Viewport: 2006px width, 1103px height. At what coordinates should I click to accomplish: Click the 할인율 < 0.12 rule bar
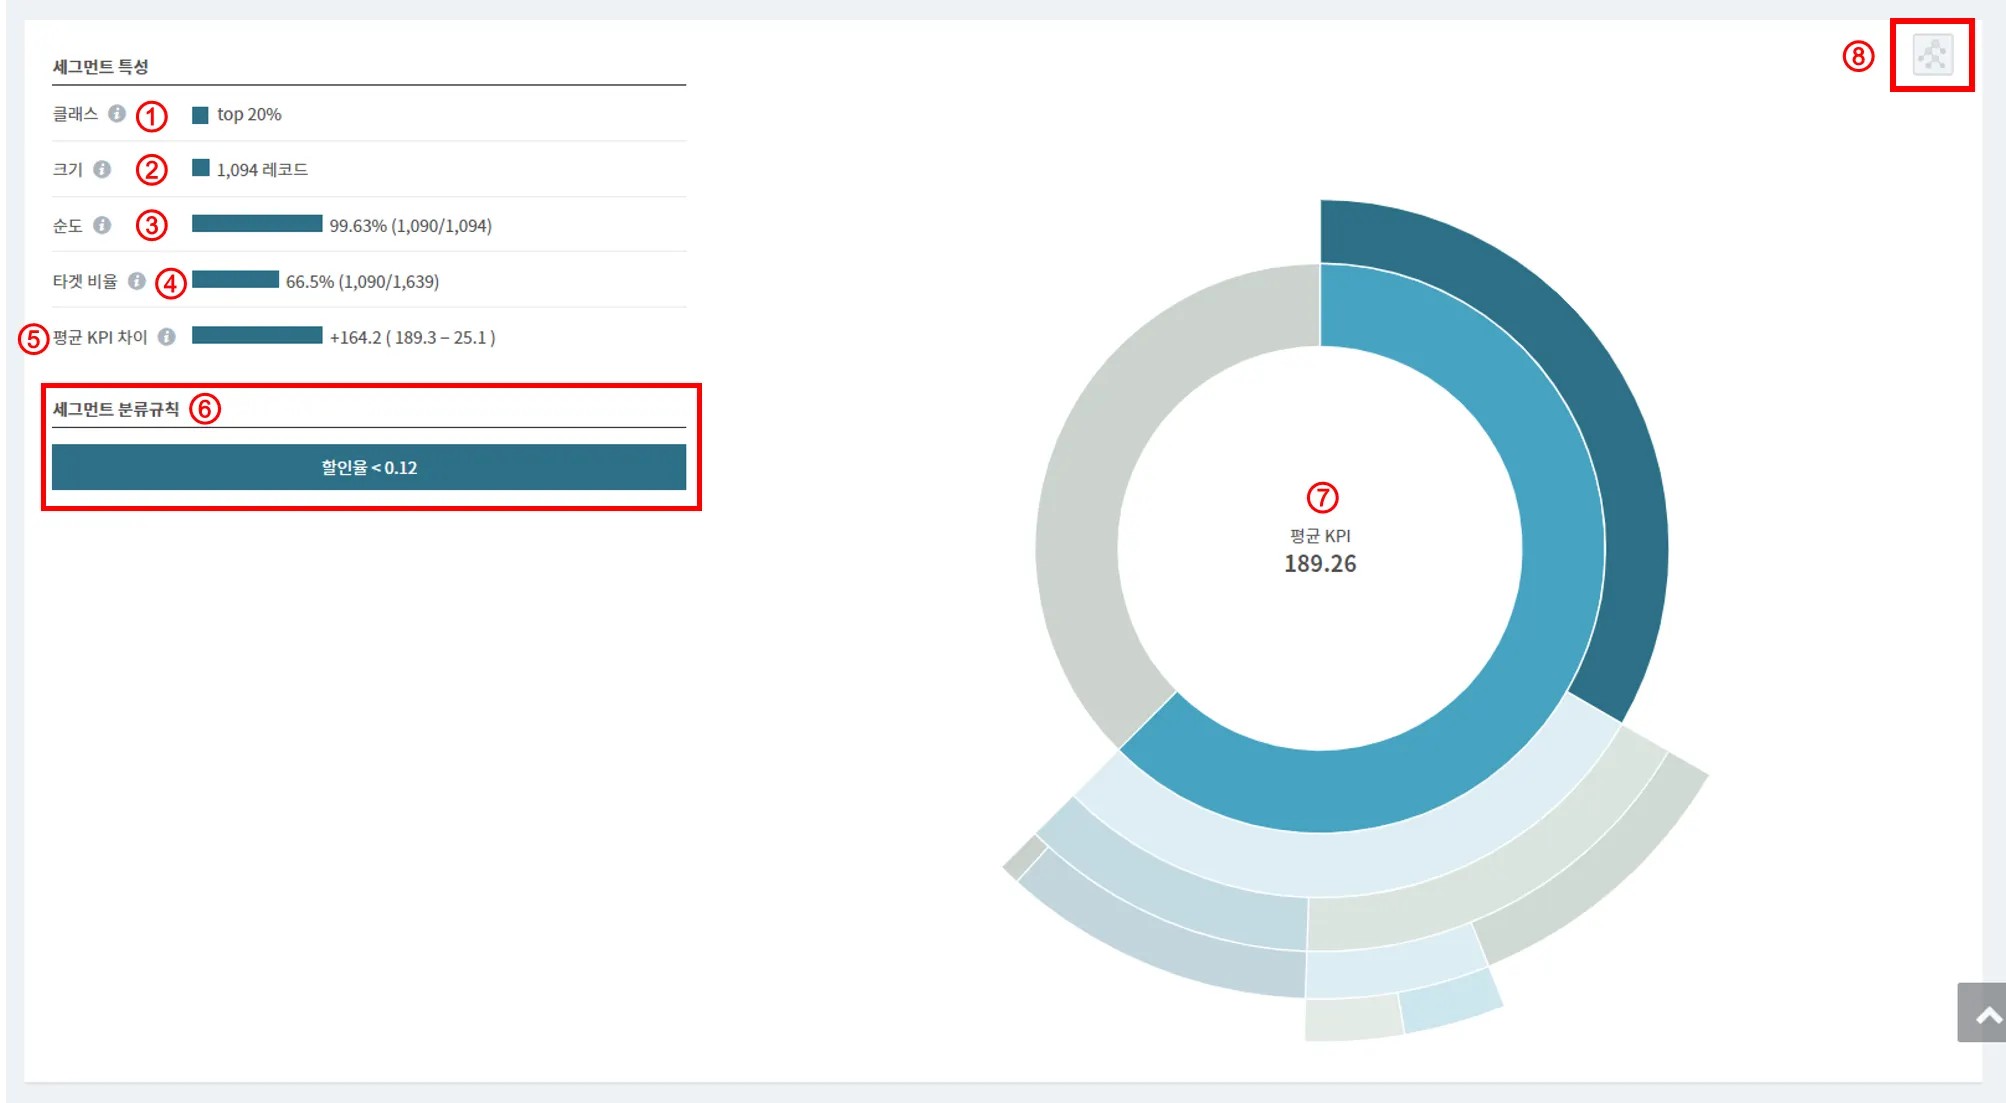pos(368,467)
